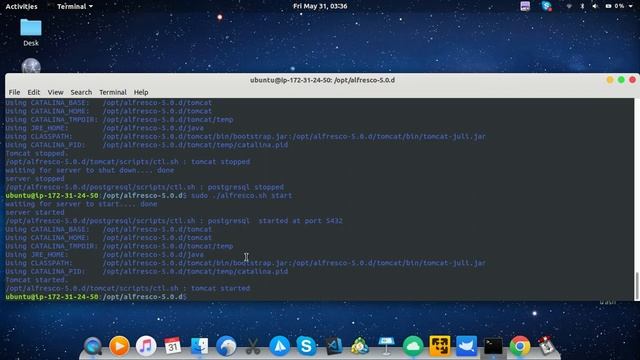Open the Activities overview

point(21,6)
